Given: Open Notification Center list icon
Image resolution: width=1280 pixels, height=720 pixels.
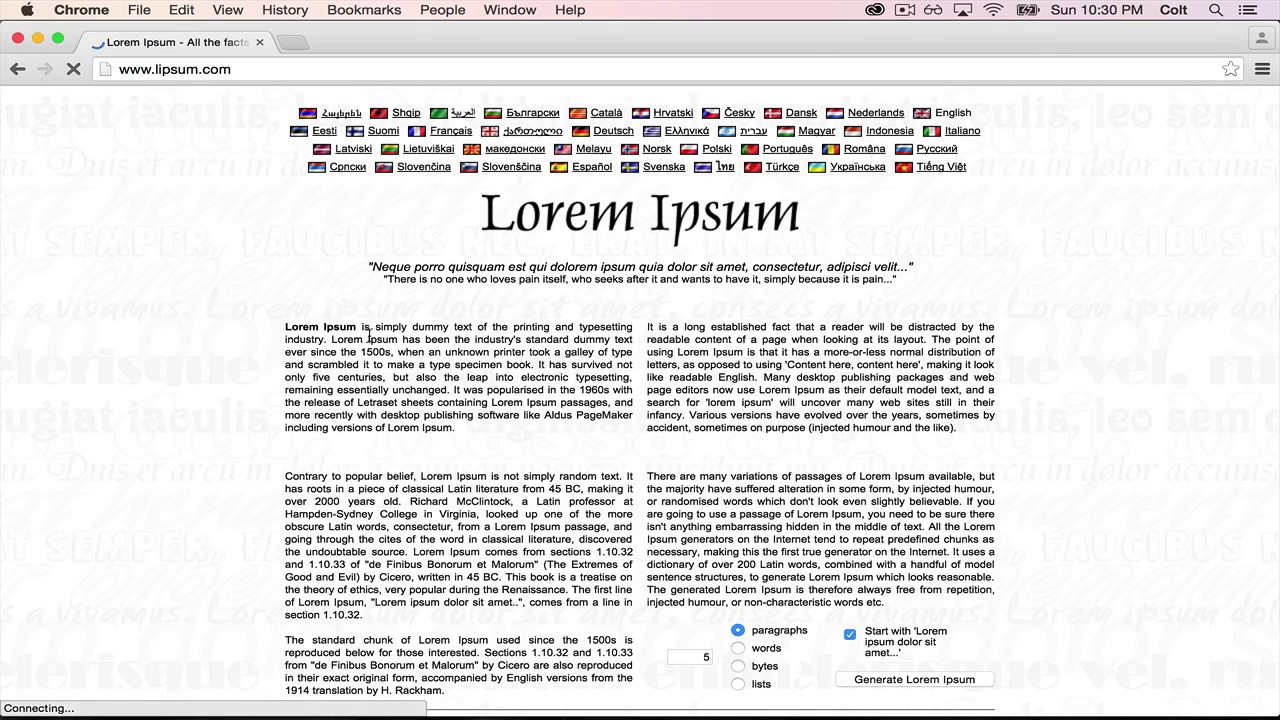Looking at the screenshot, I should [x=1248, y=10].
